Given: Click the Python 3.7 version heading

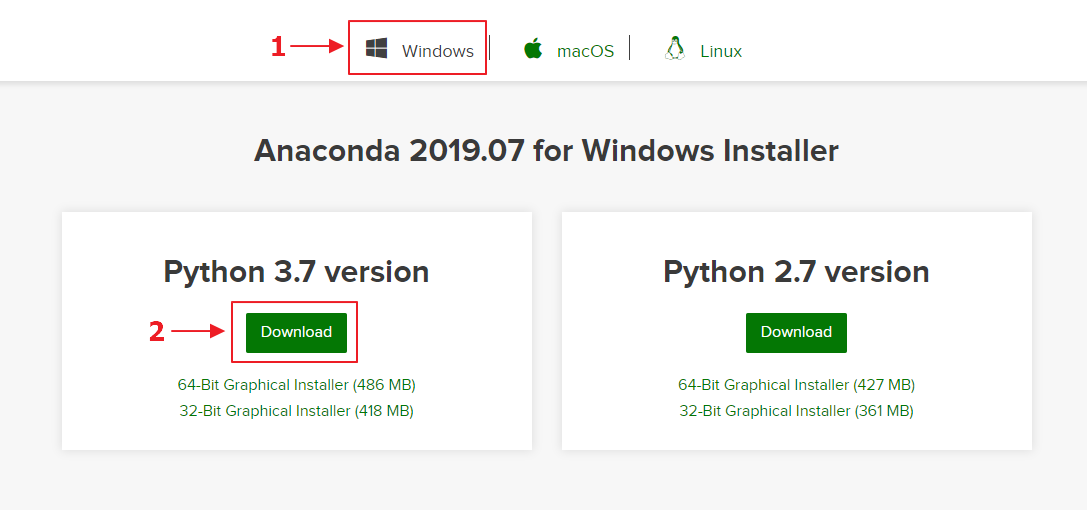Looking at the screenshot, I should [x=297, y=272].
